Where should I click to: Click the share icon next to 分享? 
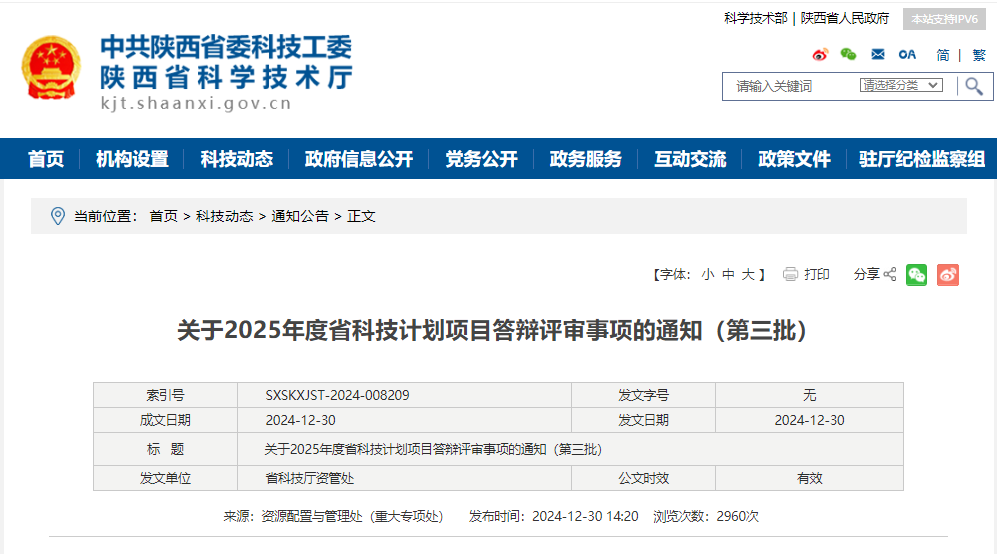click(x=890, y=274)
